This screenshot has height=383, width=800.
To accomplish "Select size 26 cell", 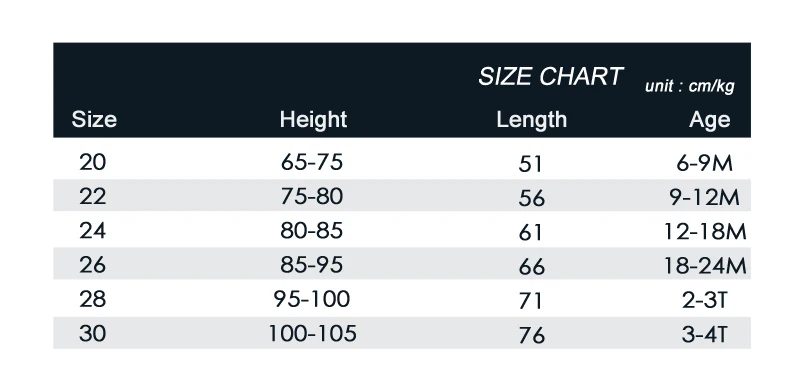I will tap(93, 265).
